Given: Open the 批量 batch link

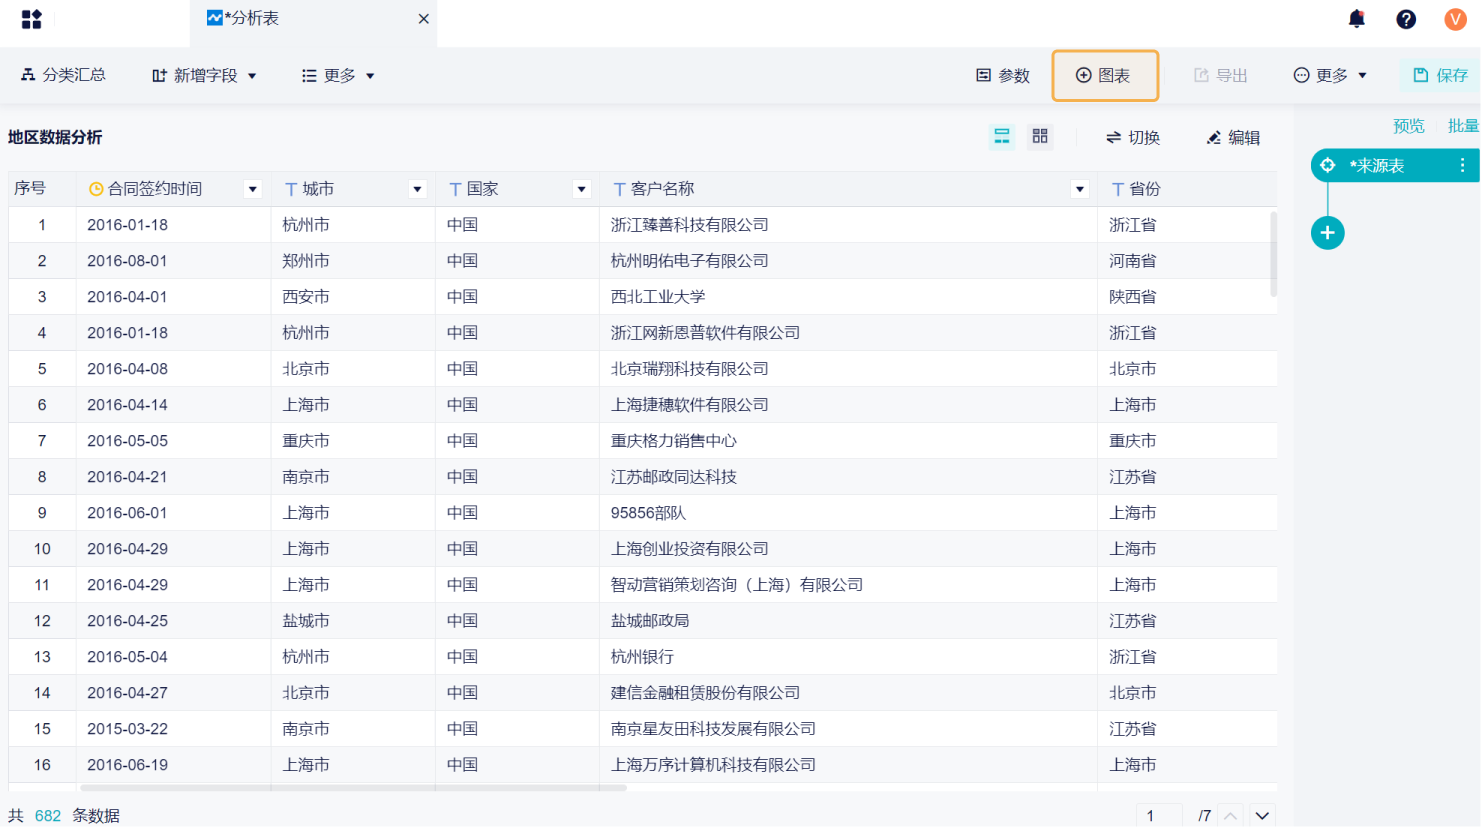Looking at the screenshot, I should (x=1463, y=126).
